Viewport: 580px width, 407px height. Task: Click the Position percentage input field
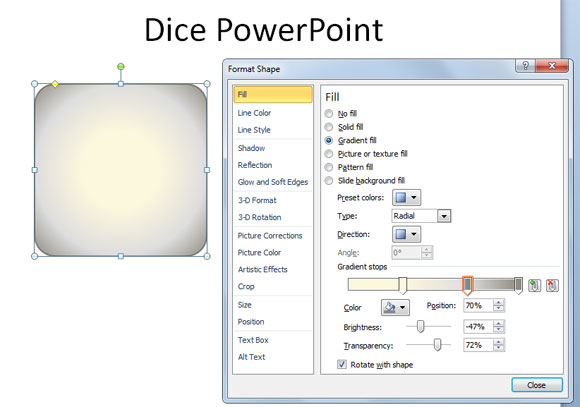(478, 306)
